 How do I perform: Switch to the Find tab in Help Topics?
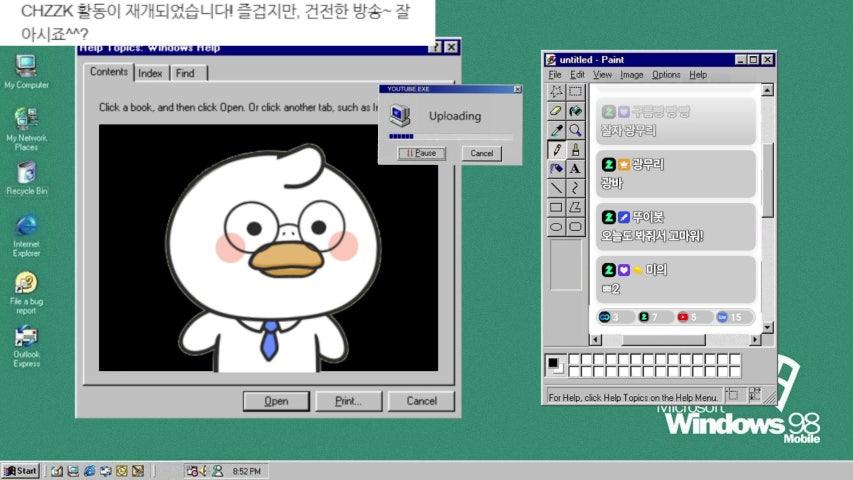pyautogui.click(x=188, y=73)
